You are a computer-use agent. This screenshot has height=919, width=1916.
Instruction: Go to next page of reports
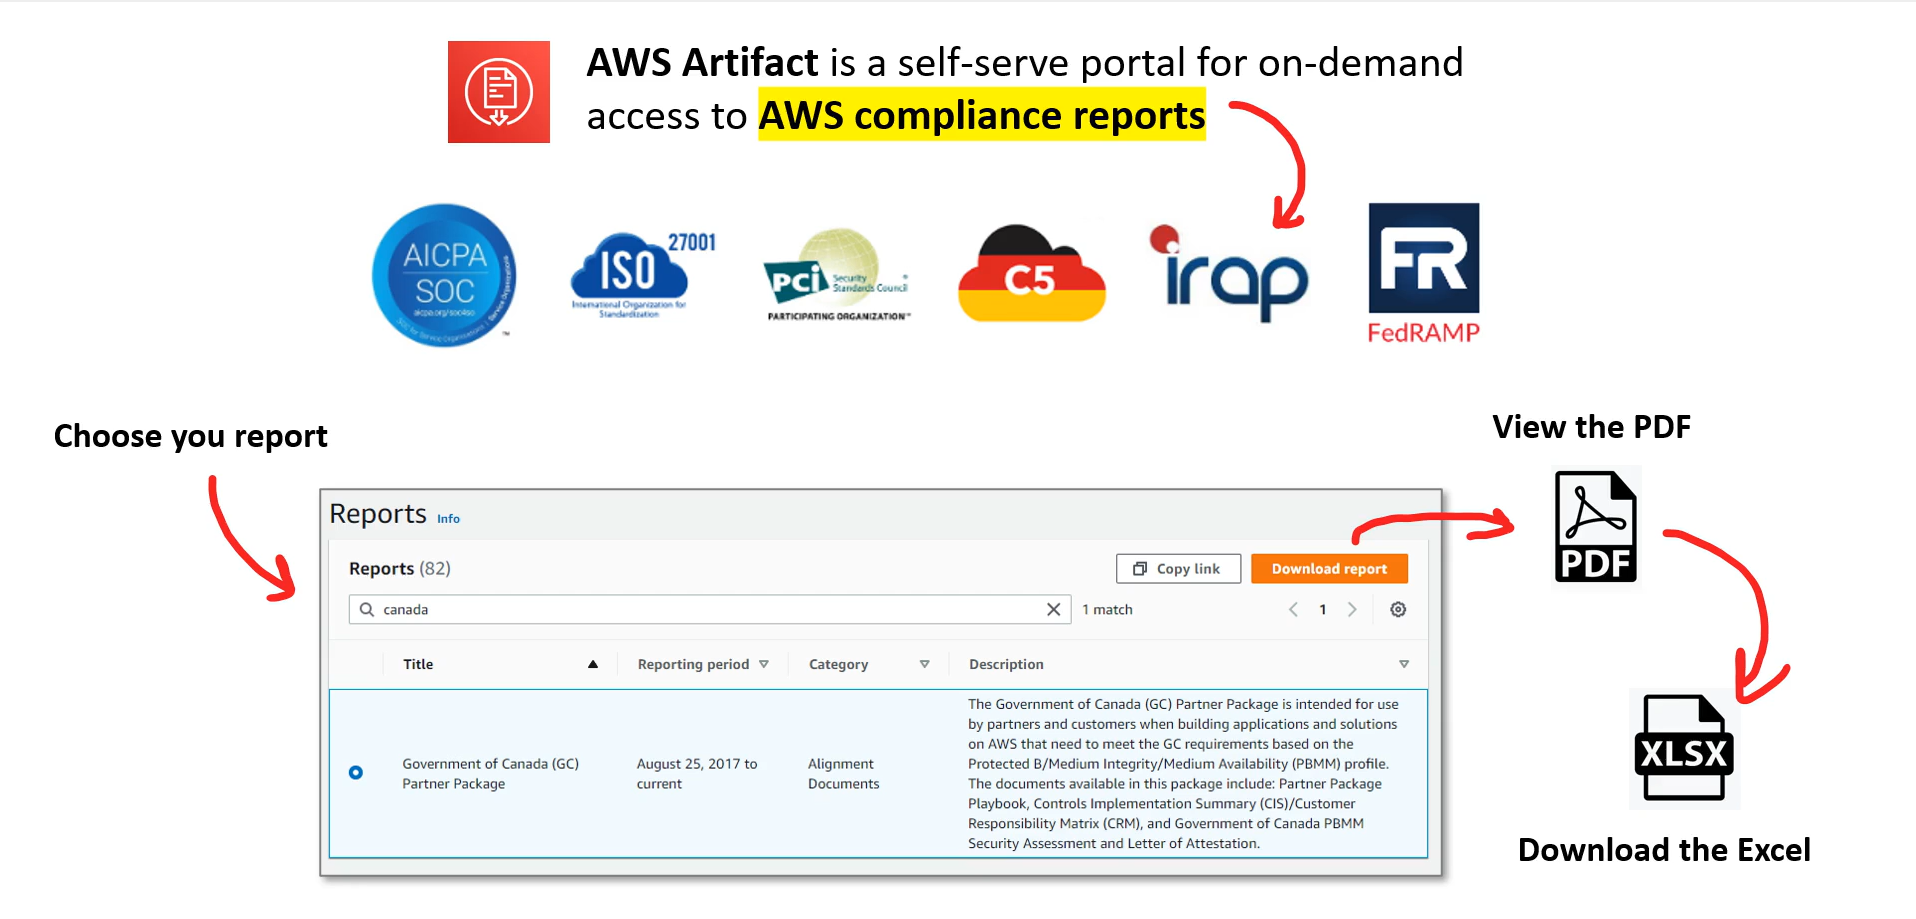click(1352, 609)
